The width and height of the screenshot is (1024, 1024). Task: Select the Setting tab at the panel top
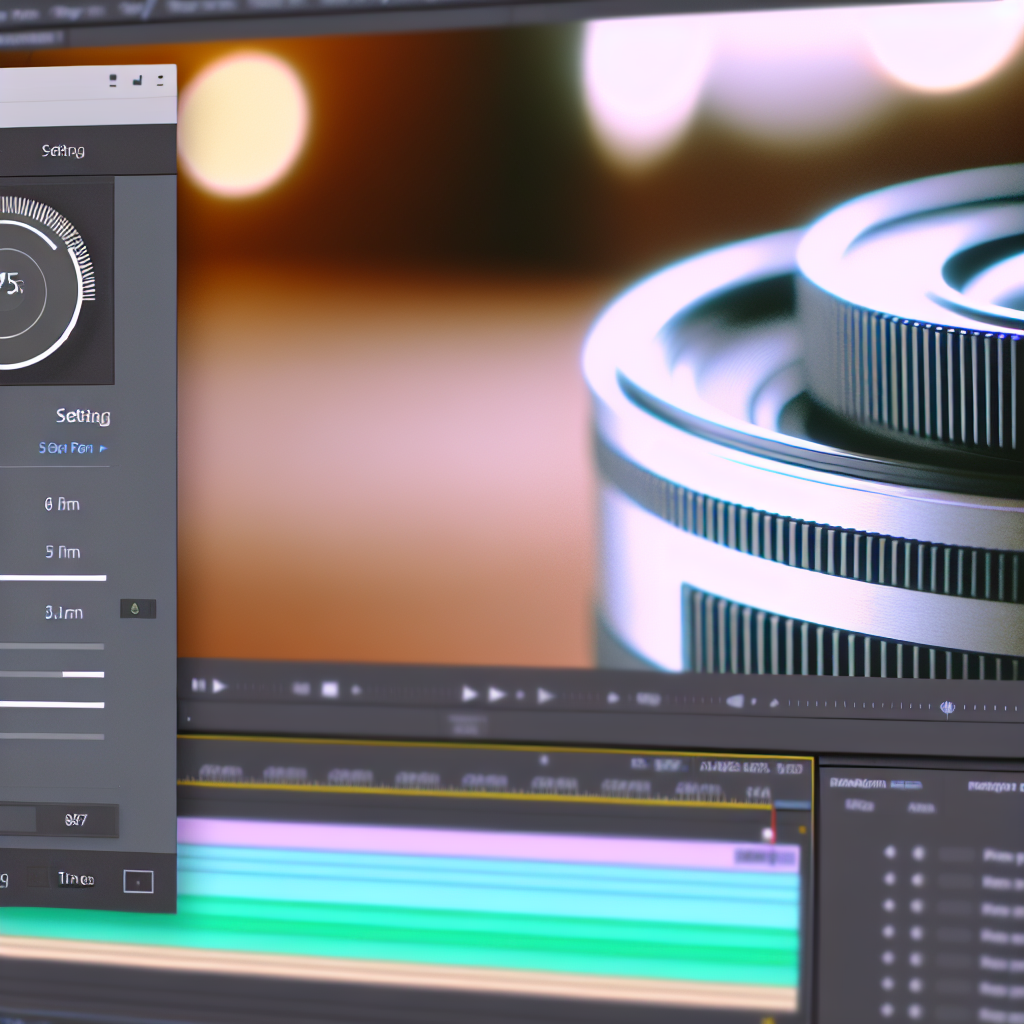[63, 151]
